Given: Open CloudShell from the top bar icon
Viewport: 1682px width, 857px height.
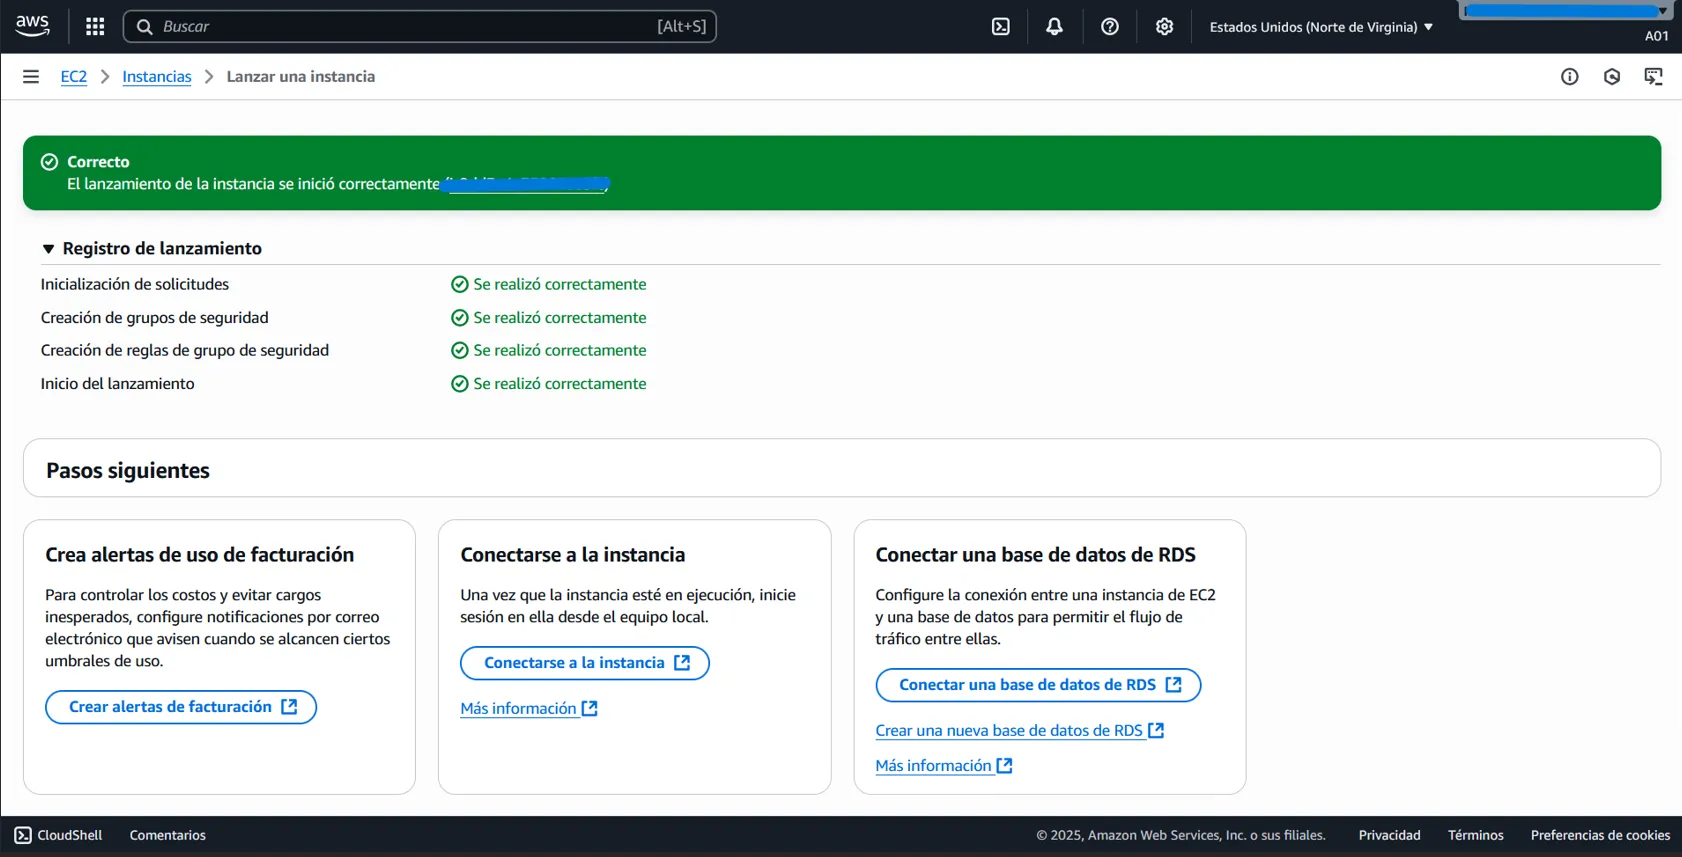Looking at the screenshot, I should (1000, 27).
